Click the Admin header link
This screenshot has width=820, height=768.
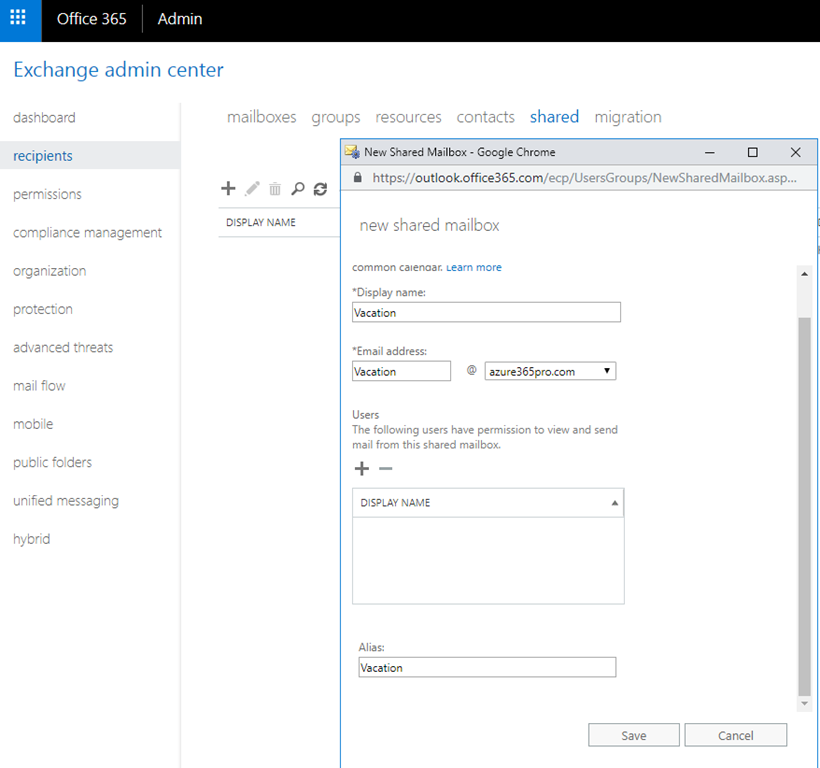tap(180, 19)
